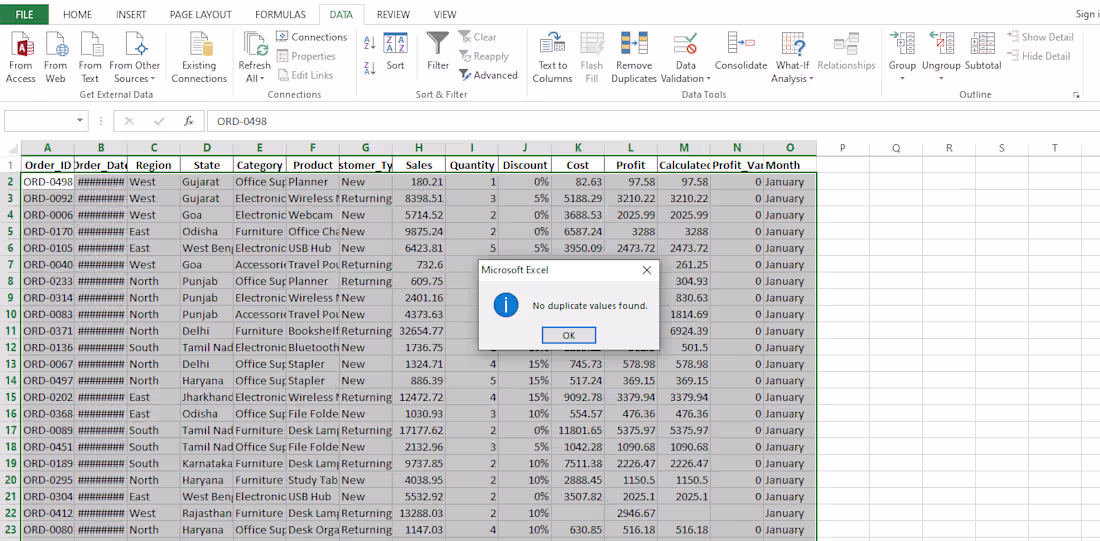This screenshot has width=1100, height=541.
Task: Sort Z to A descending
Action: pyautogui.click(x=370, y=68)
